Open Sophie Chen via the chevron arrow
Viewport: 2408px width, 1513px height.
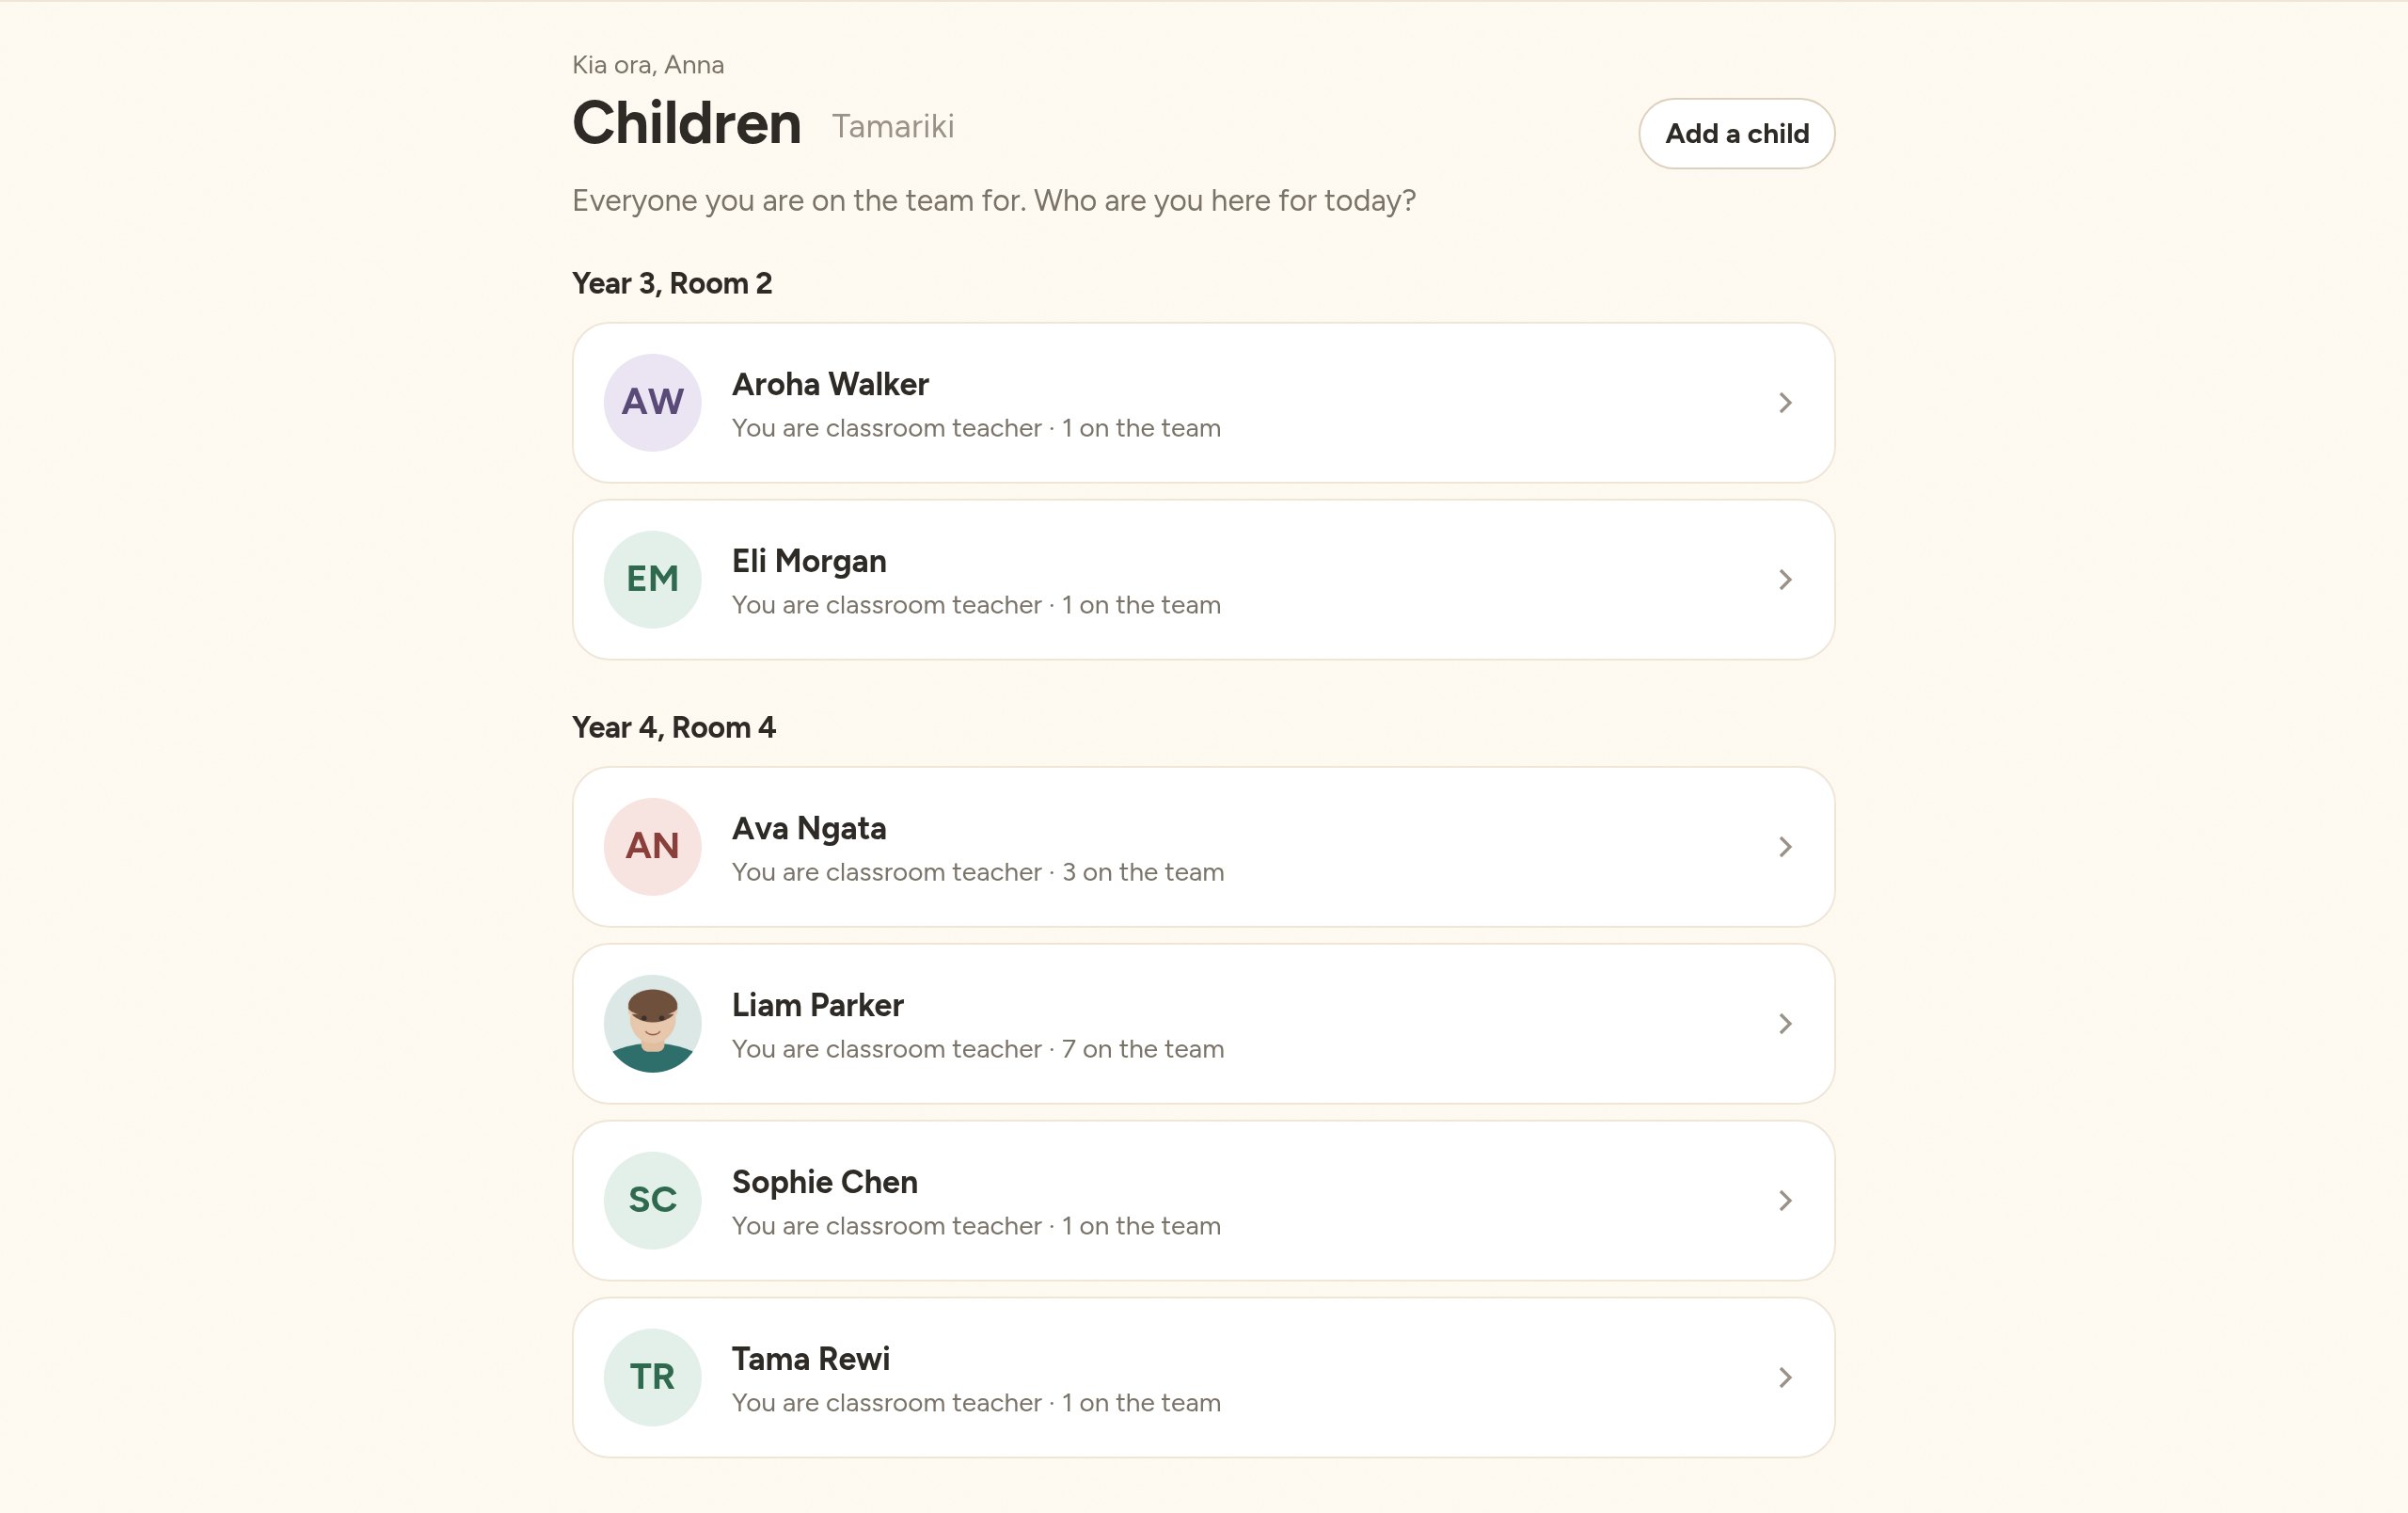click(1785, 1200)
